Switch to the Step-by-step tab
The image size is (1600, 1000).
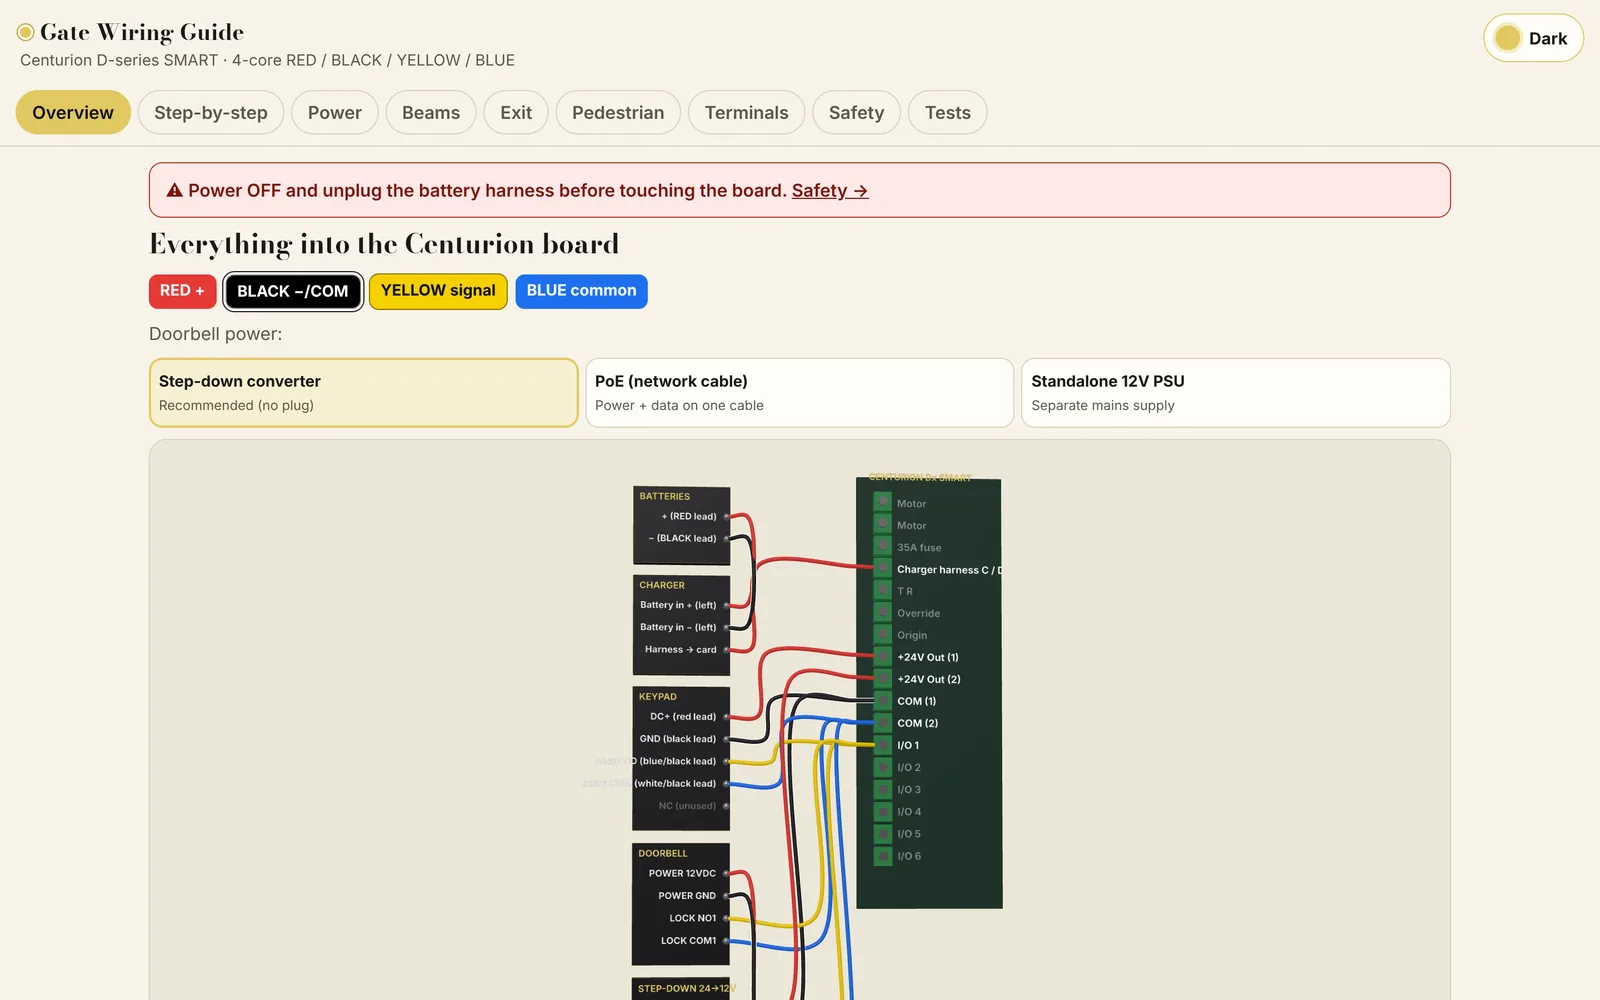coord(211,112)
